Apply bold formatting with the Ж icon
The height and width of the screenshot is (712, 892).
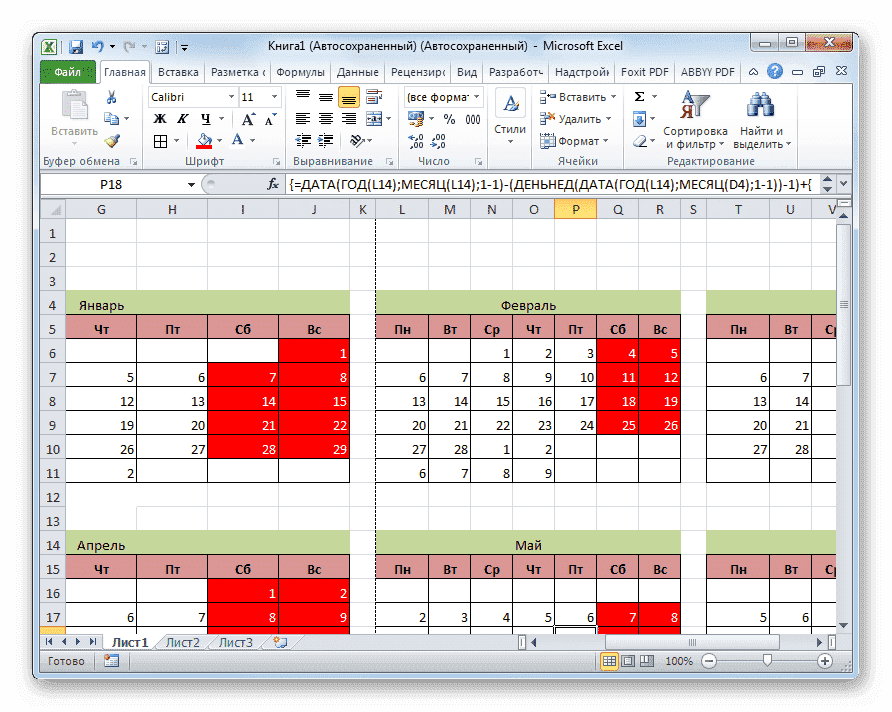click(160, 118)
